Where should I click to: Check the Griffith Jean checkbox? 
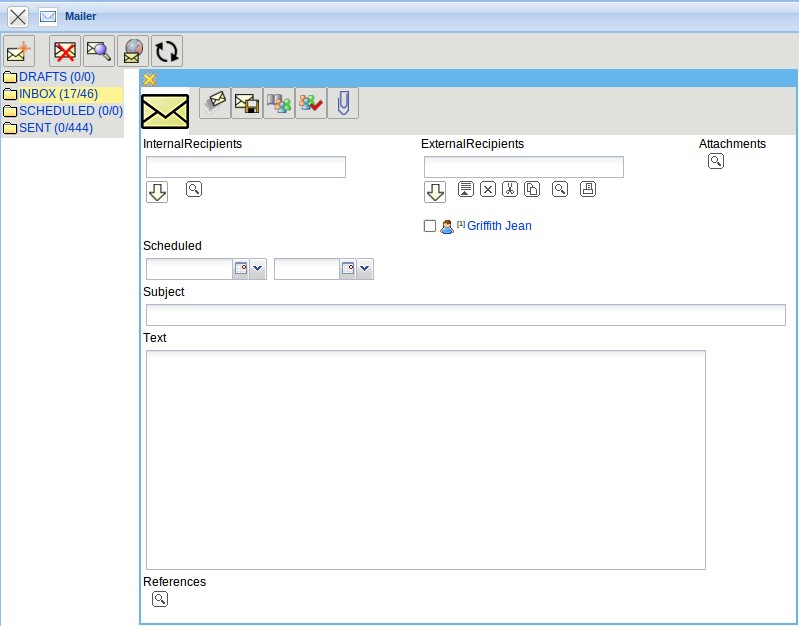pyautogui.click(x=430, y=226)
